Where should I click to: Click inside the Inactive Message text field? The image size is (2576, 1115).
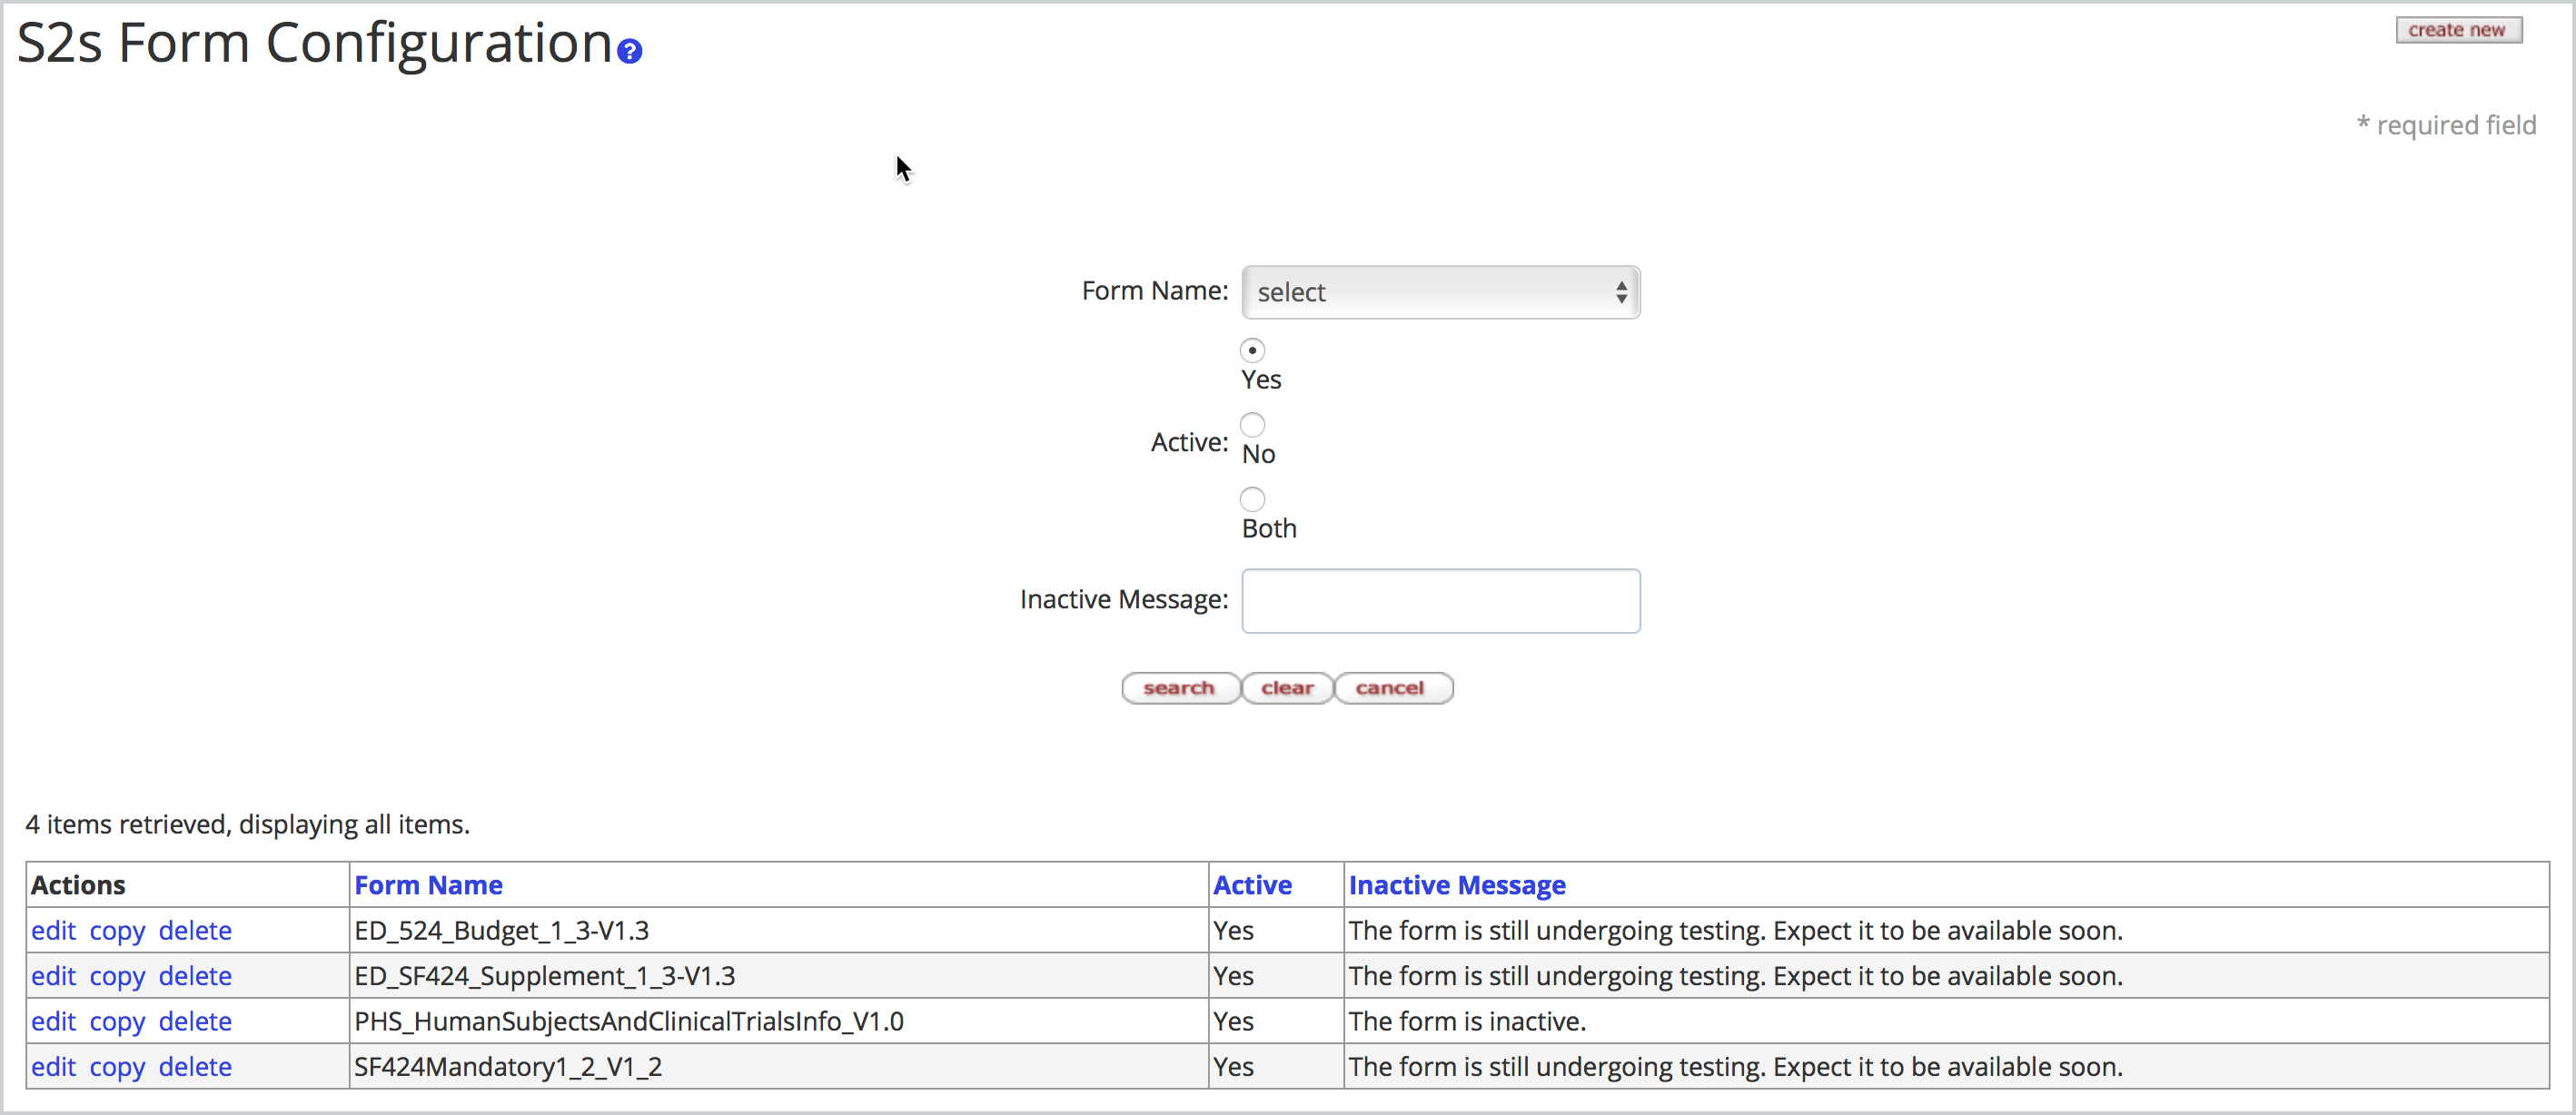[1440, 600]
